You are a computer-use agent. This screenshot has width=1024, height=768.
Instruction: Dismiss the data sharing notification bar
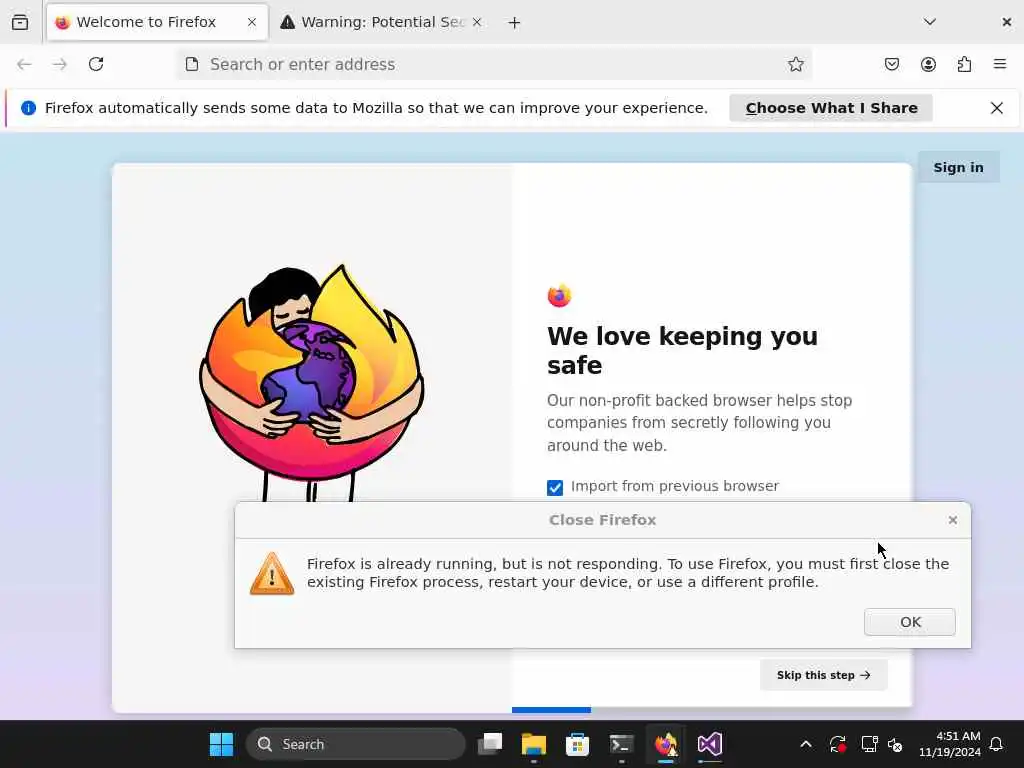click(x=997, y=108)
